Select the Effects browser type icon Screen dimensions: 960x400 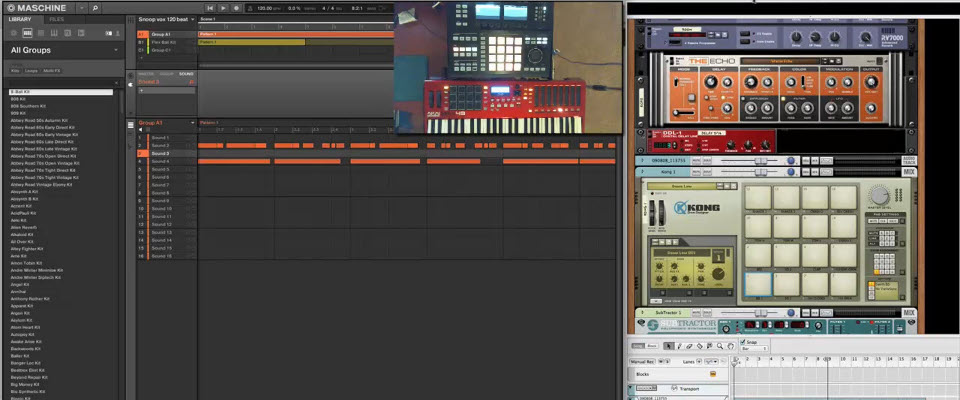(67, 33)
